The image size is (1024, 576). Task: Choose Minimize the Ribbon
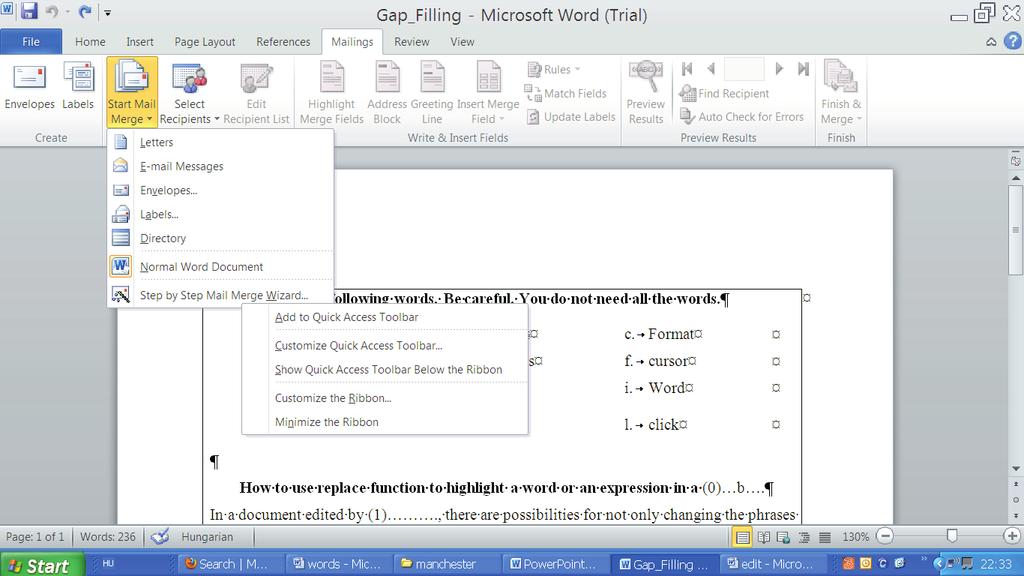(385, 422)
